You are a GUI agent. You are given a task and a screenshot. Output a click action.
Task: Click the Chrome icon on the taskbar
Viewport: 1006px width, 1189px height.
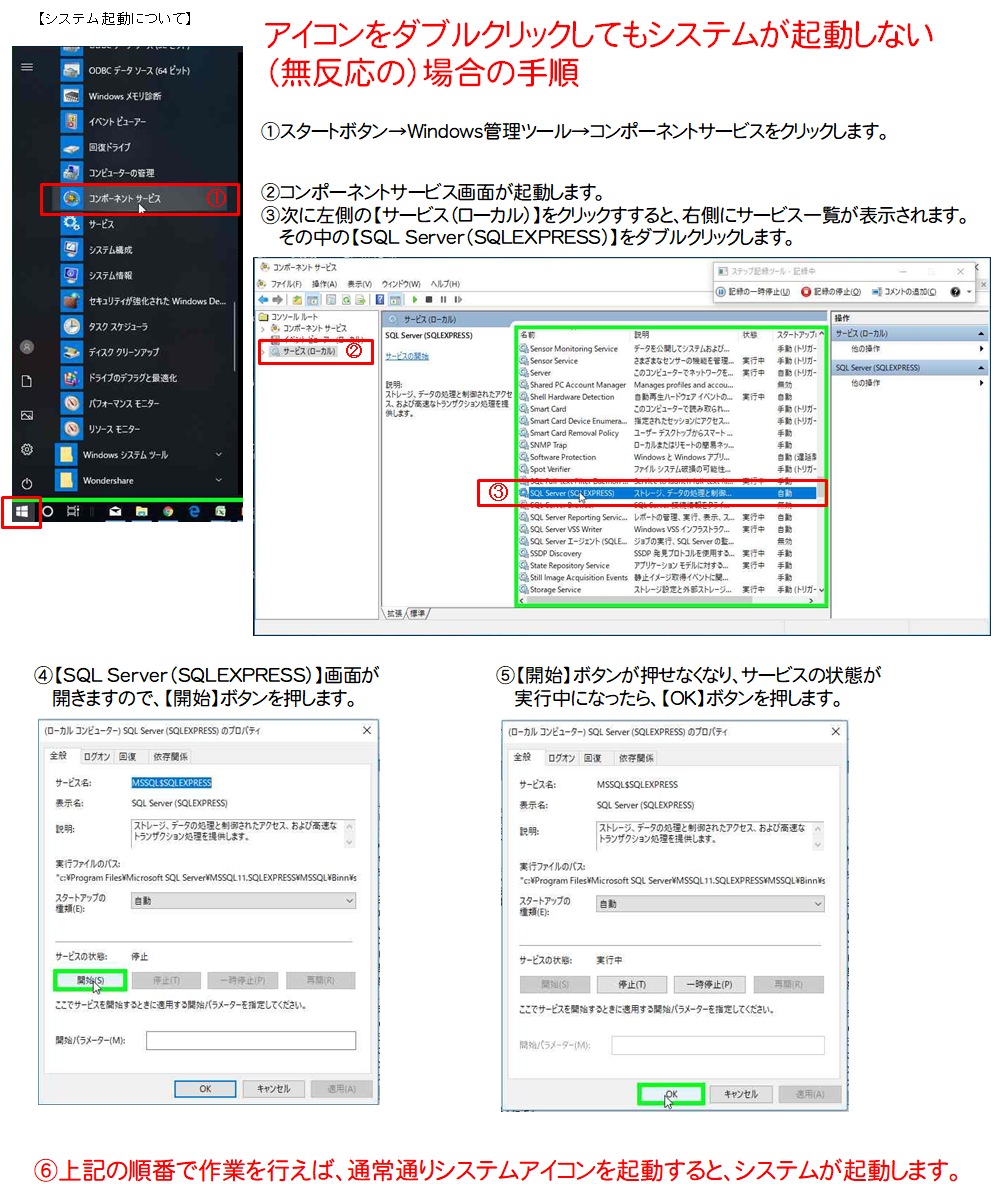tap(168, 511)
